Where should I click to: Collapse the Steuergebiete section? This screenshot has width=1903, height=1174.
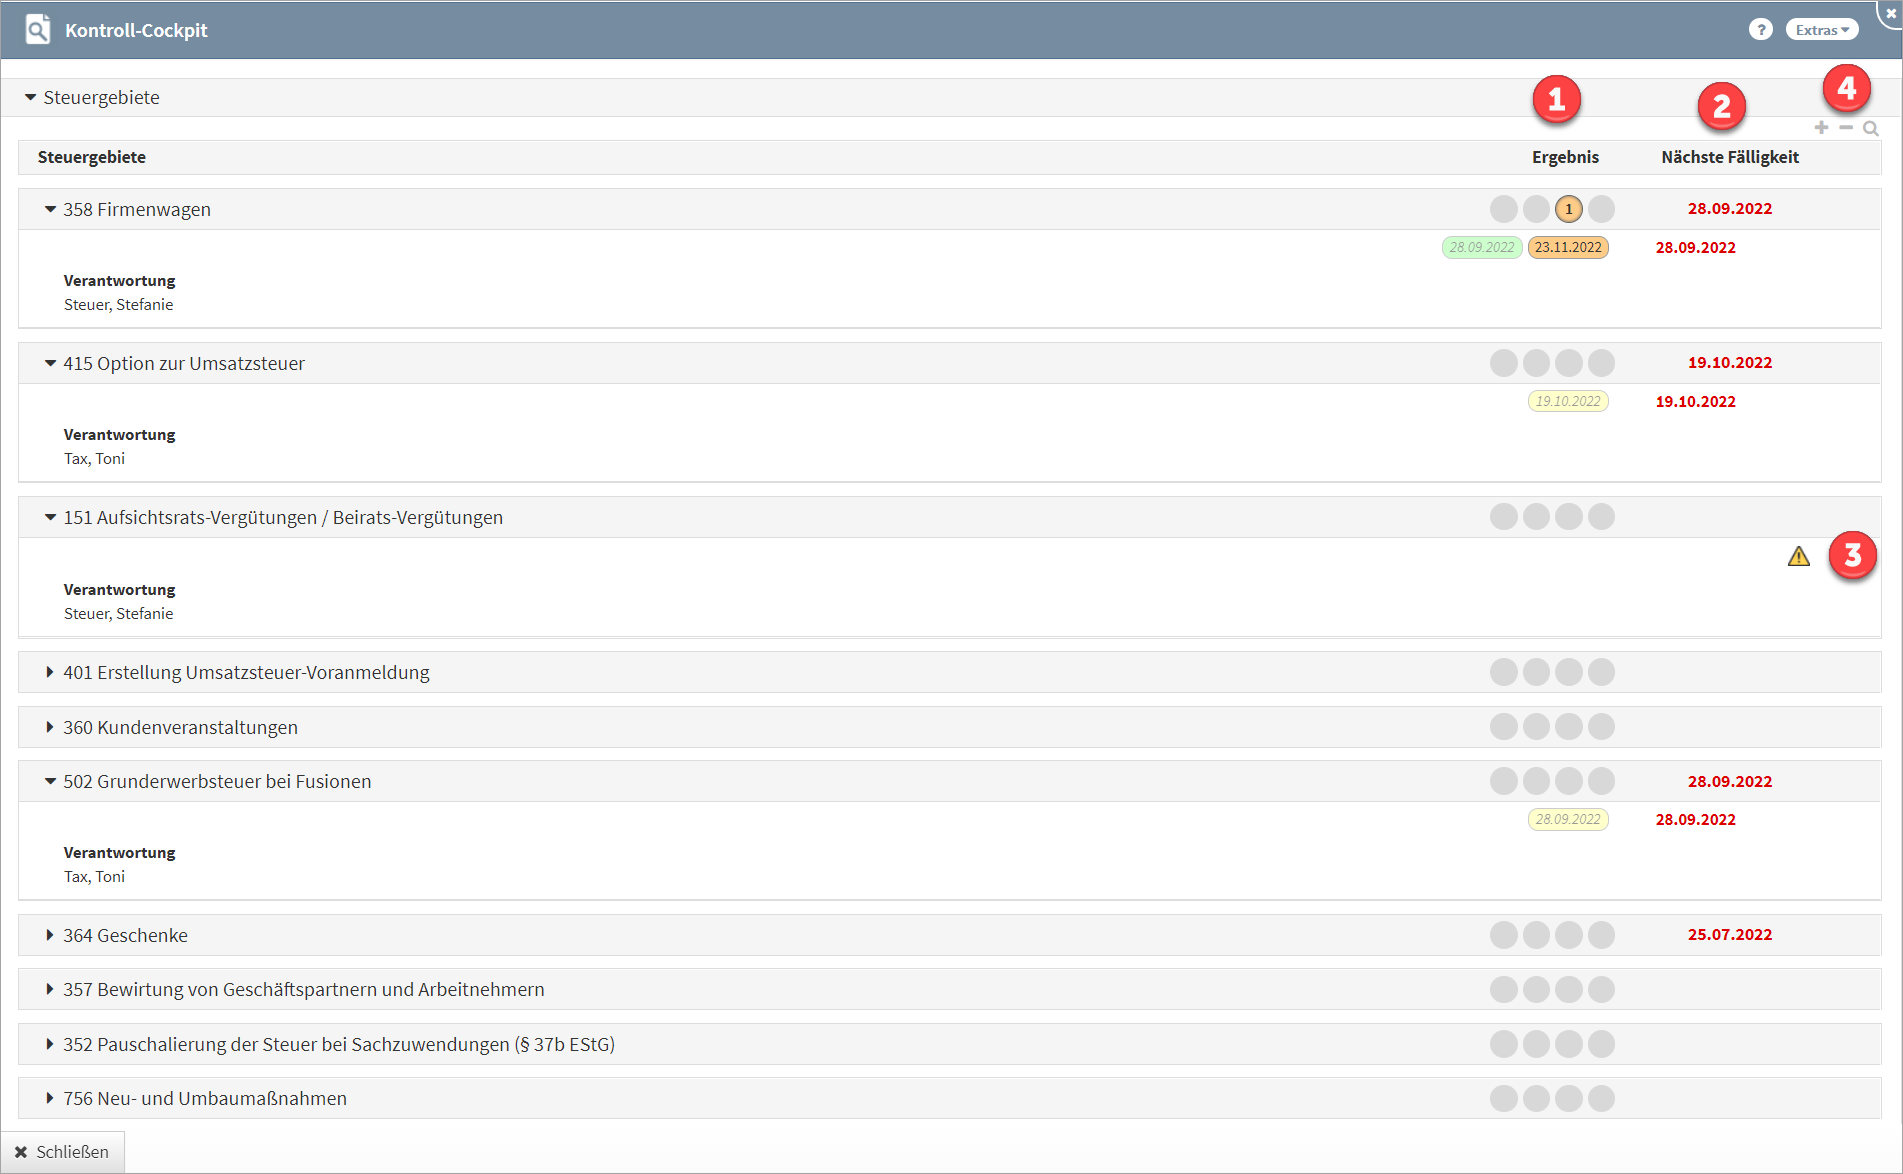point(31,97)
